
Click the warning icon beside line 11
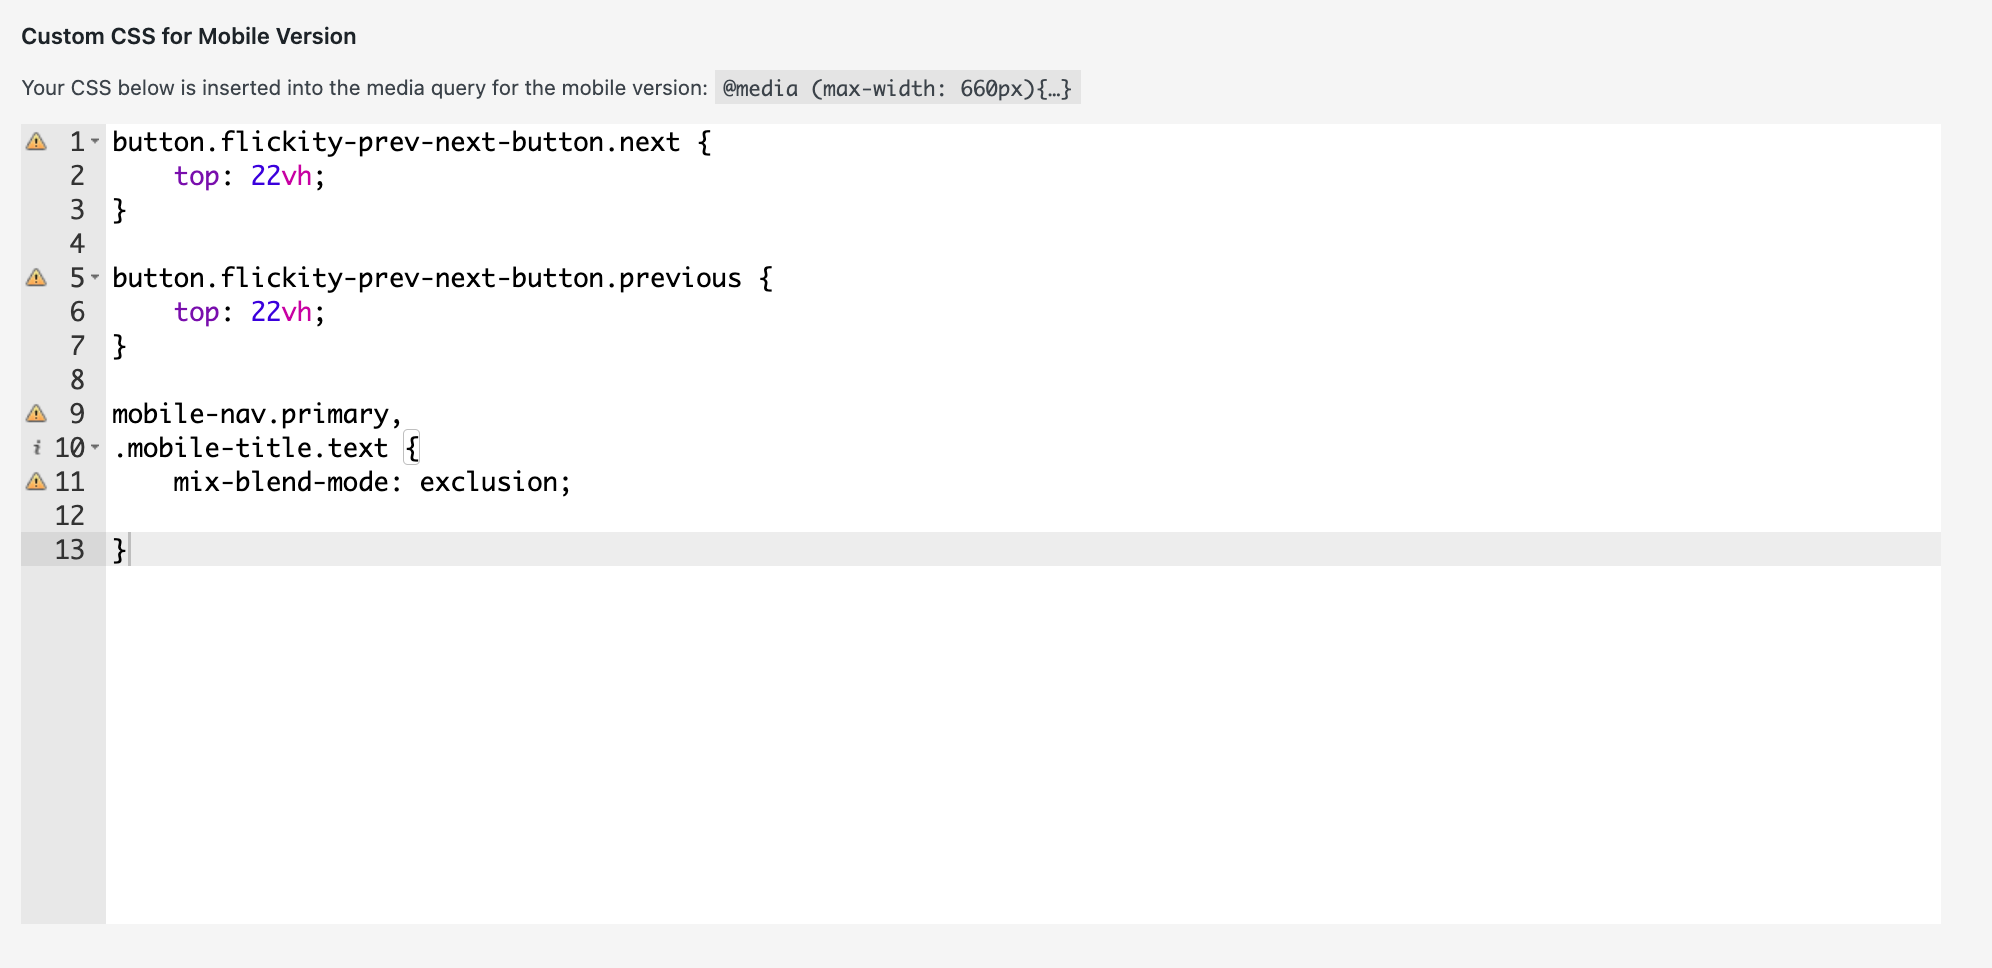37,481
